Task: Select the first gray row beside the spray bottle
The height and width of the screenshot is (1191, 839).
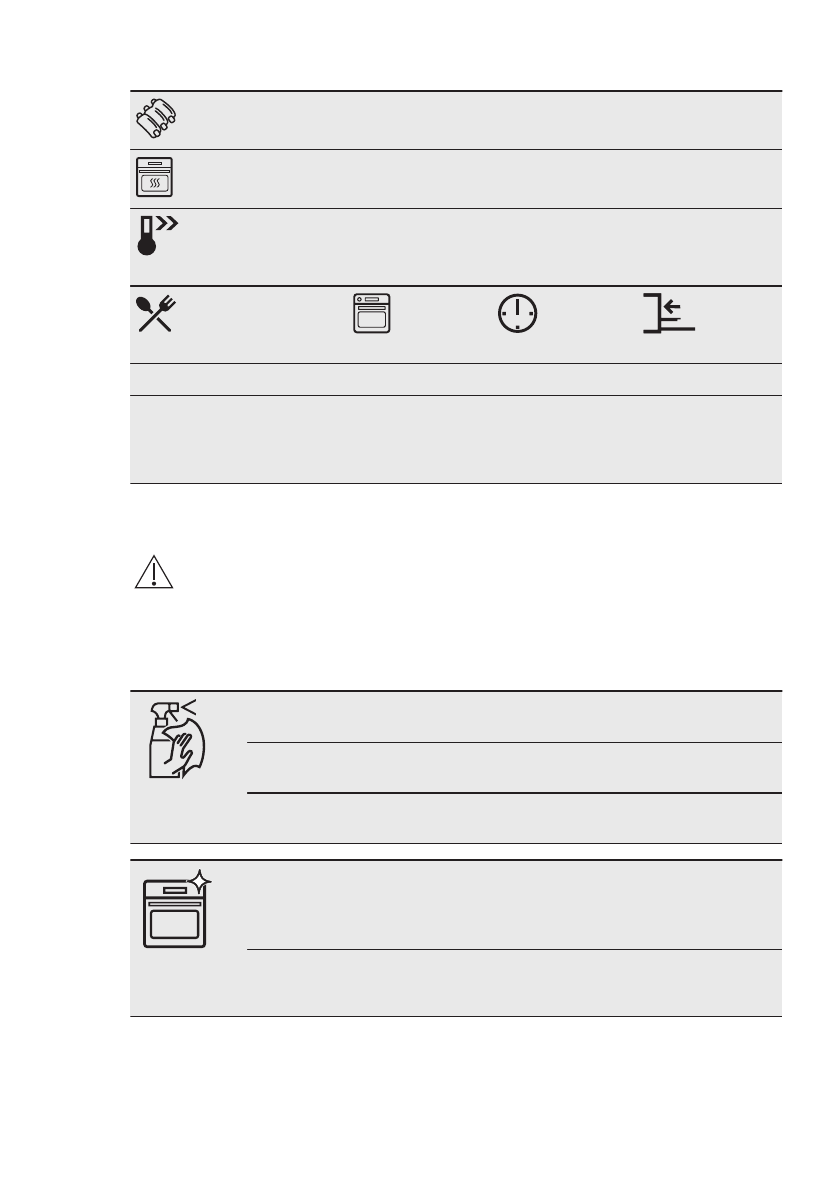Action: tap(512, 717)
